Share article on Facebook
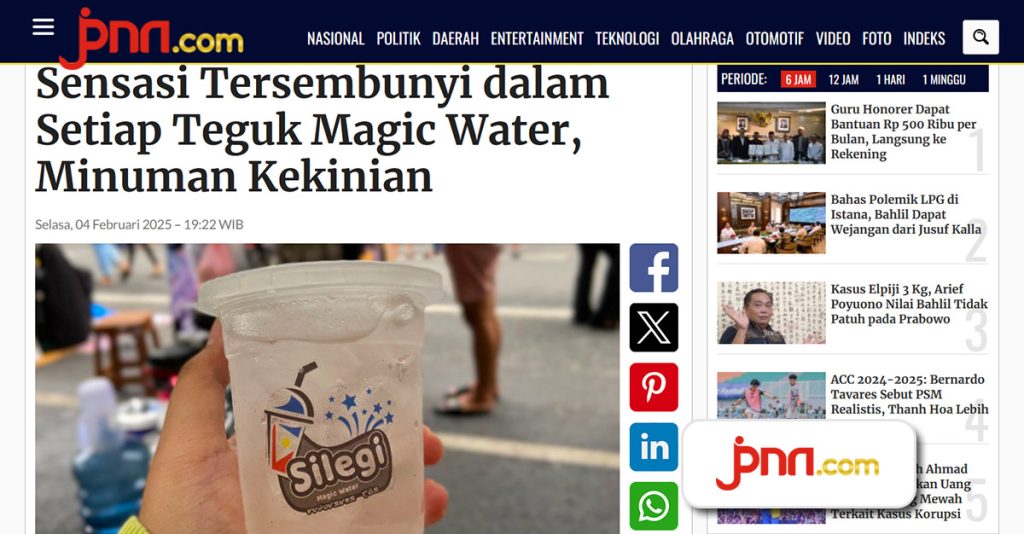This screenshot has height=534, width=1024. pos(654,268)
